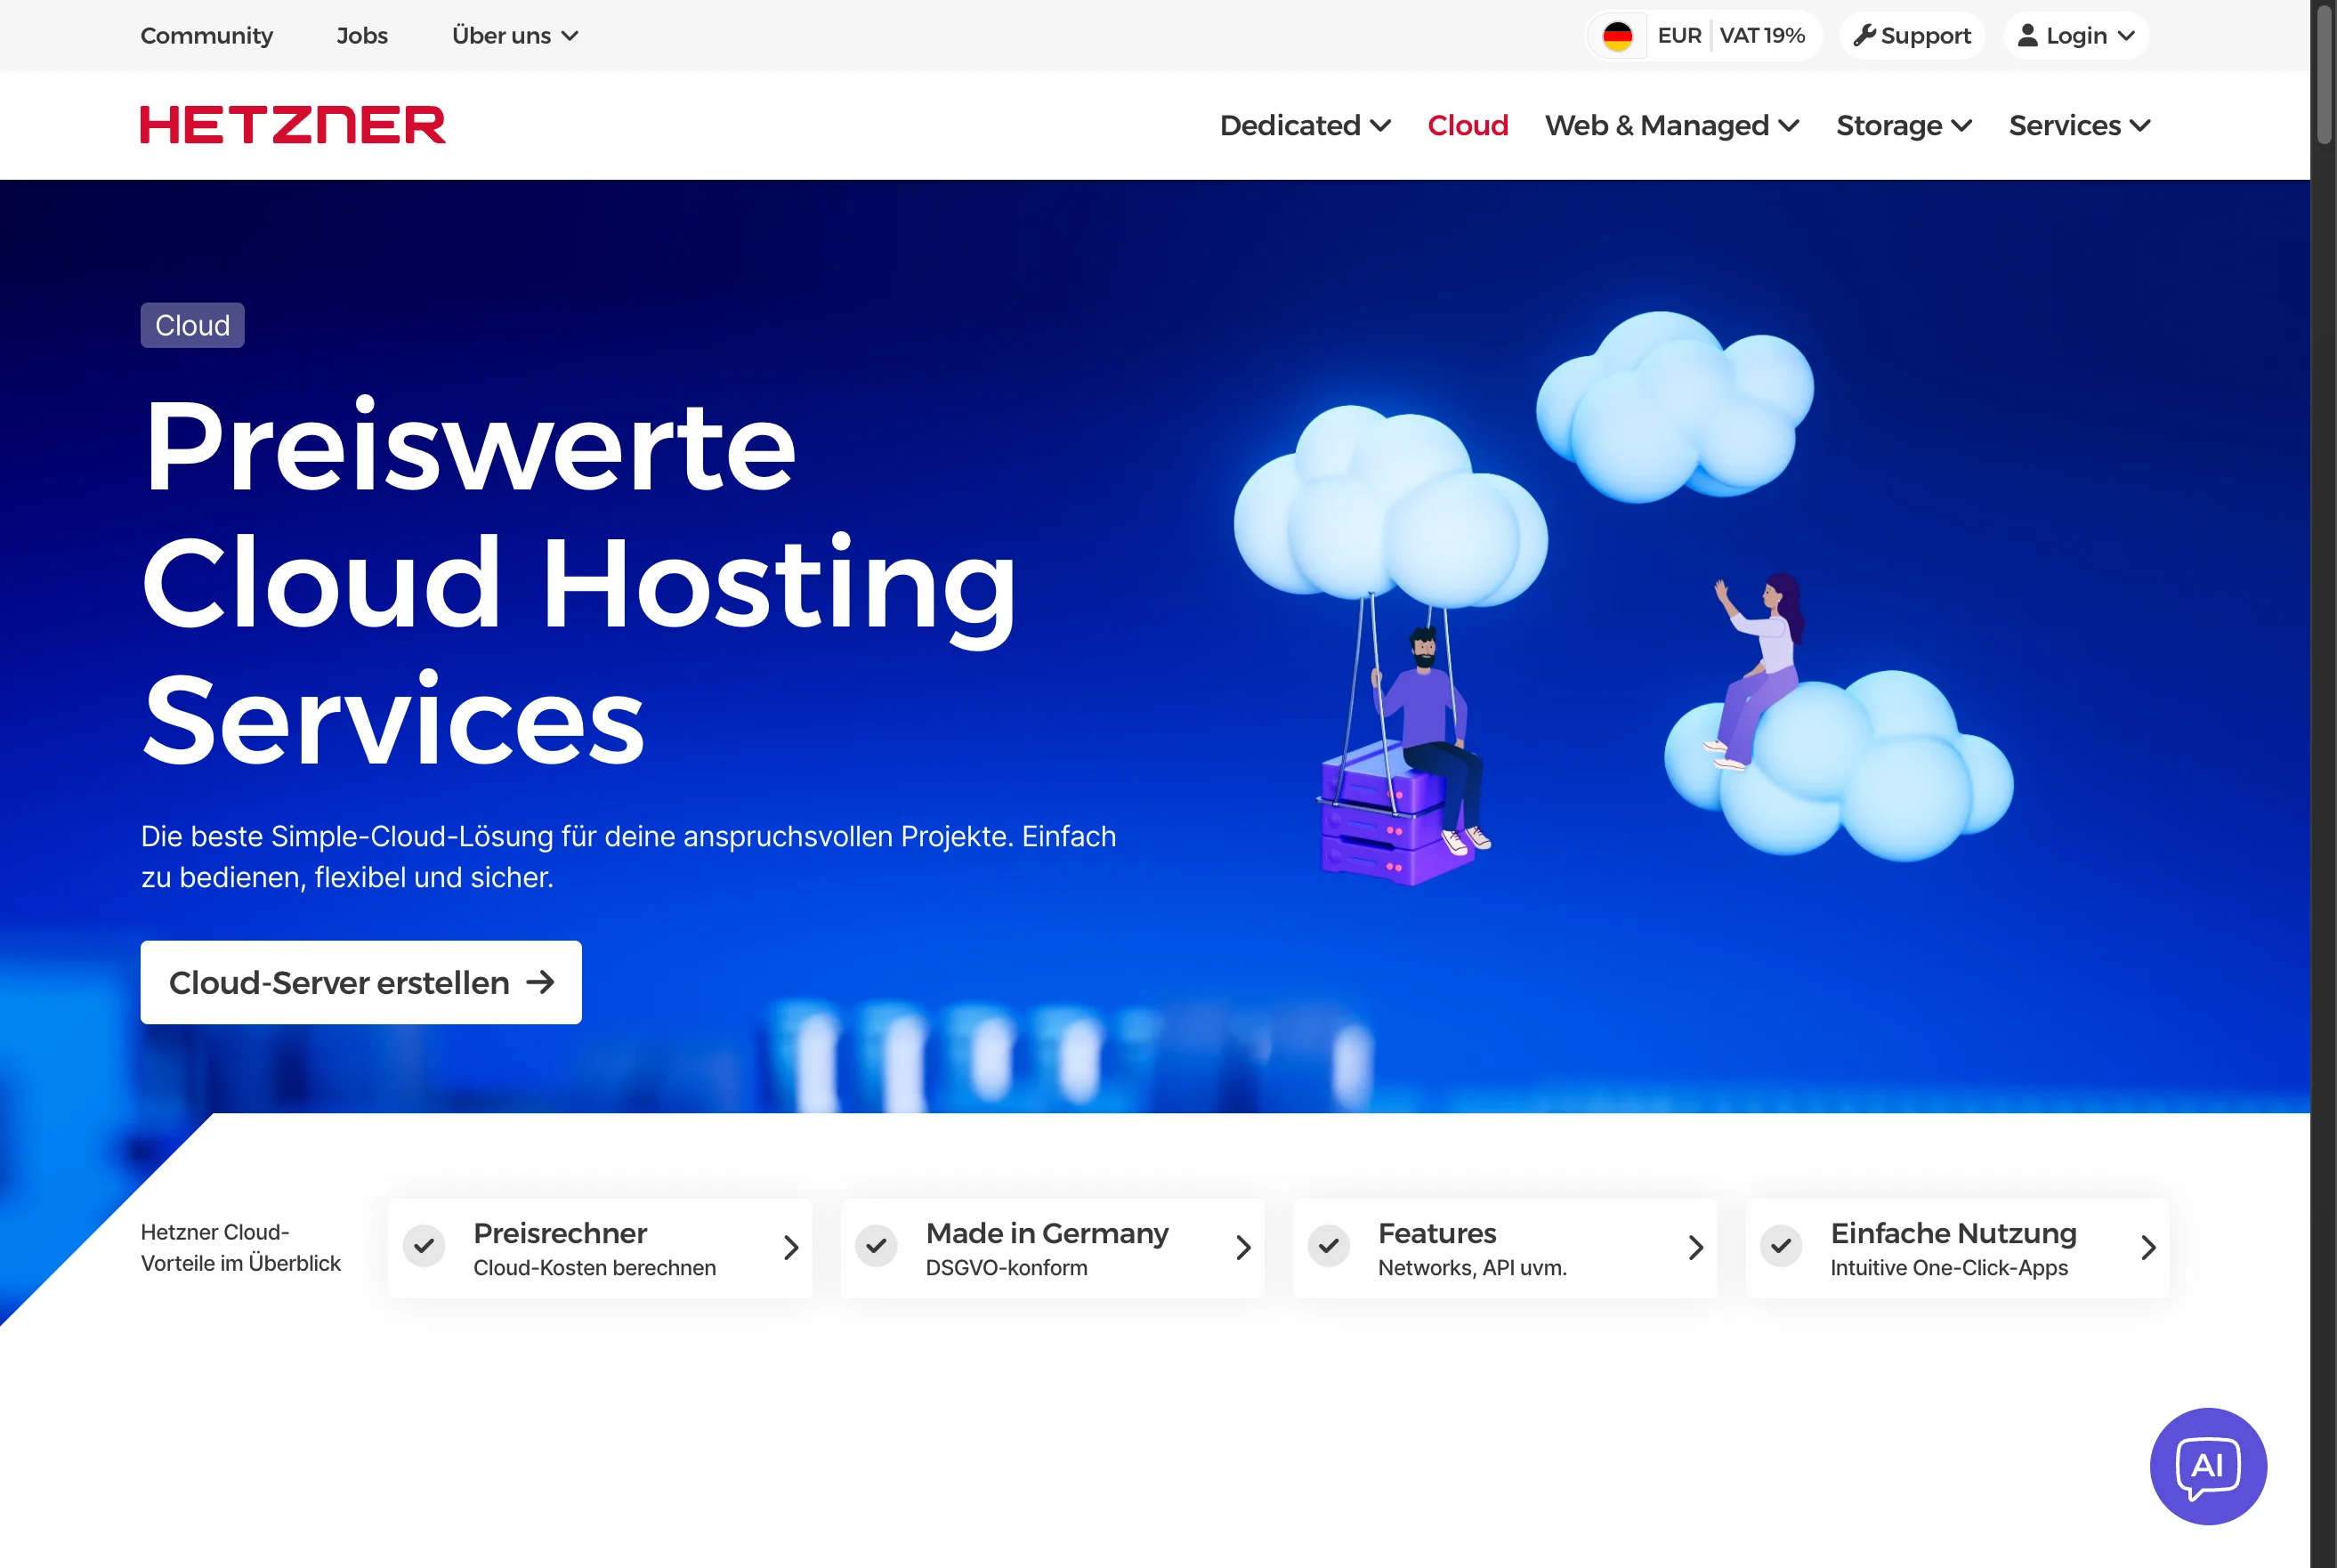2337x1568 pixels.
Task: Go to the Community page
Action: pyautogui.click(x=206, y=36)
